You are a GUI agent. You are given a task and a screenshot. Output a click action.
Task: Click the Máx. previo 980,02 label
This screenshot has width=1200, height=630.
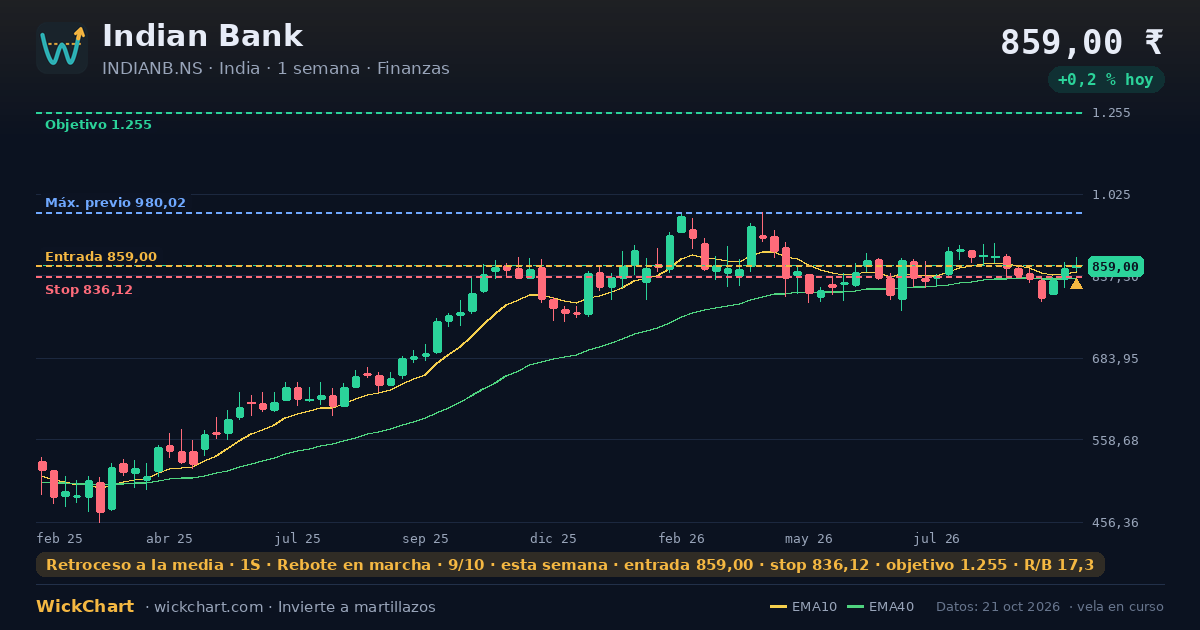coord(115,203)
